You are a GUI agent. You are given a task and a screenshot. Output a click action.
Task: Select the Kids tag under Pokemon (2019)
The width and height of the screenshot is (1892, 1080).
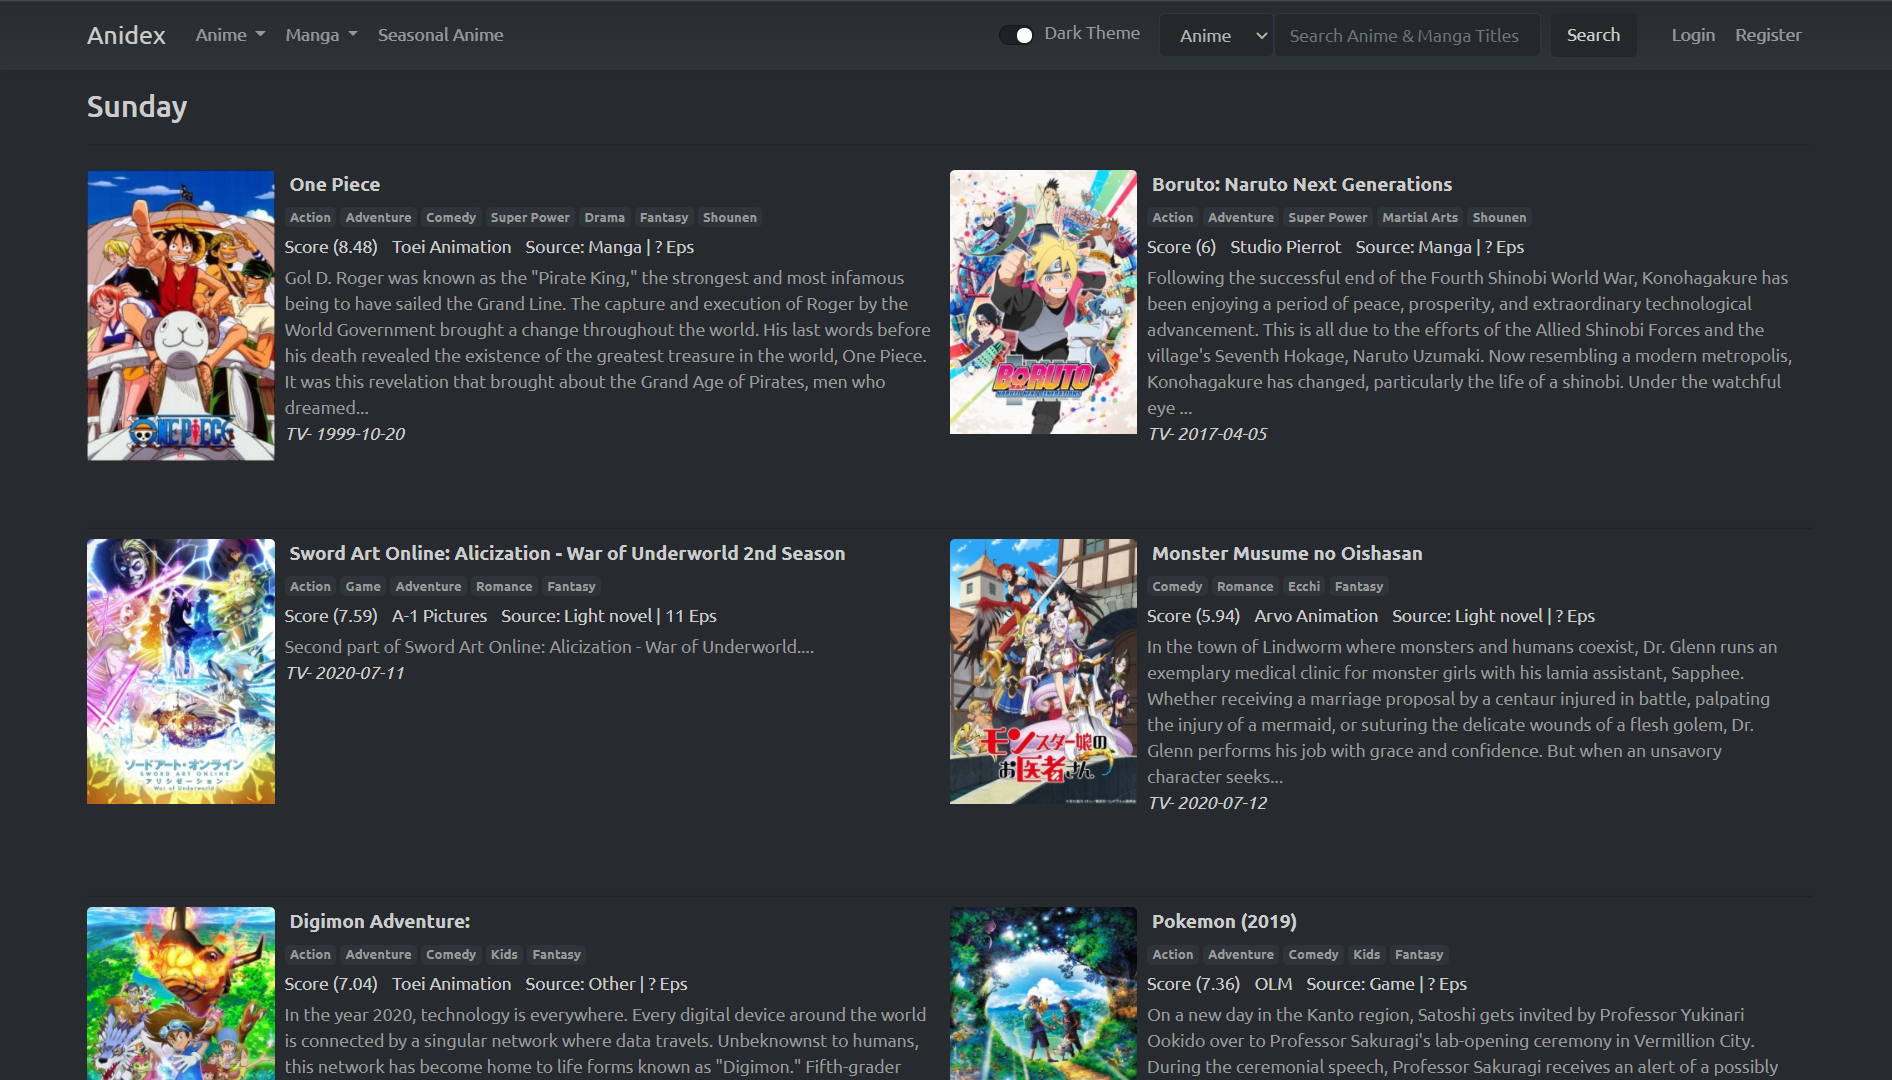click(x=1366, y=954)
